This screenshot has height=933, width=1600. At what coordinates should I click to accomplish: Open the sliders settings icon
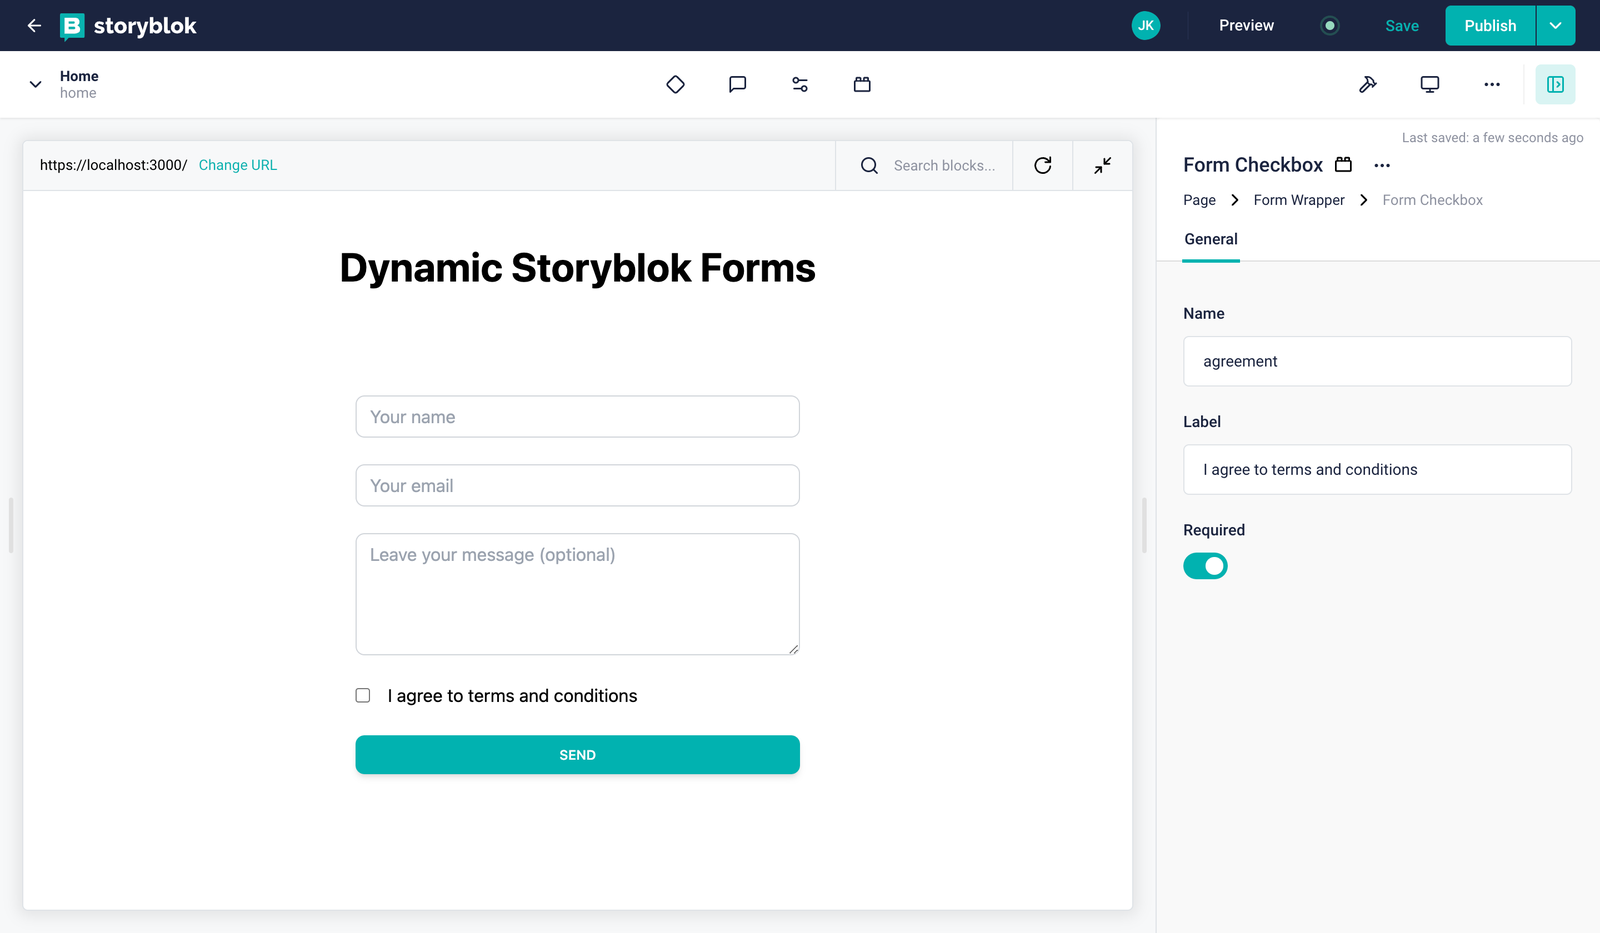tap(800, 85)
